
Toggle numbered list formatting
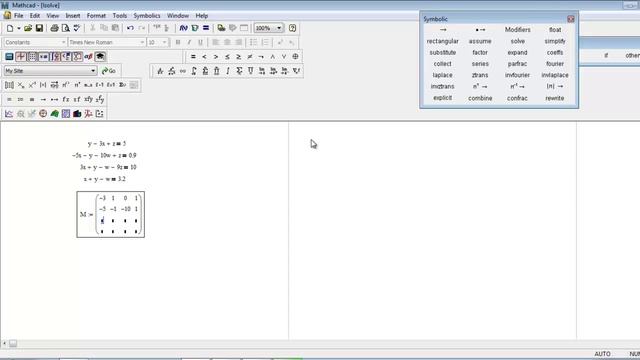(x=265, y=42)
